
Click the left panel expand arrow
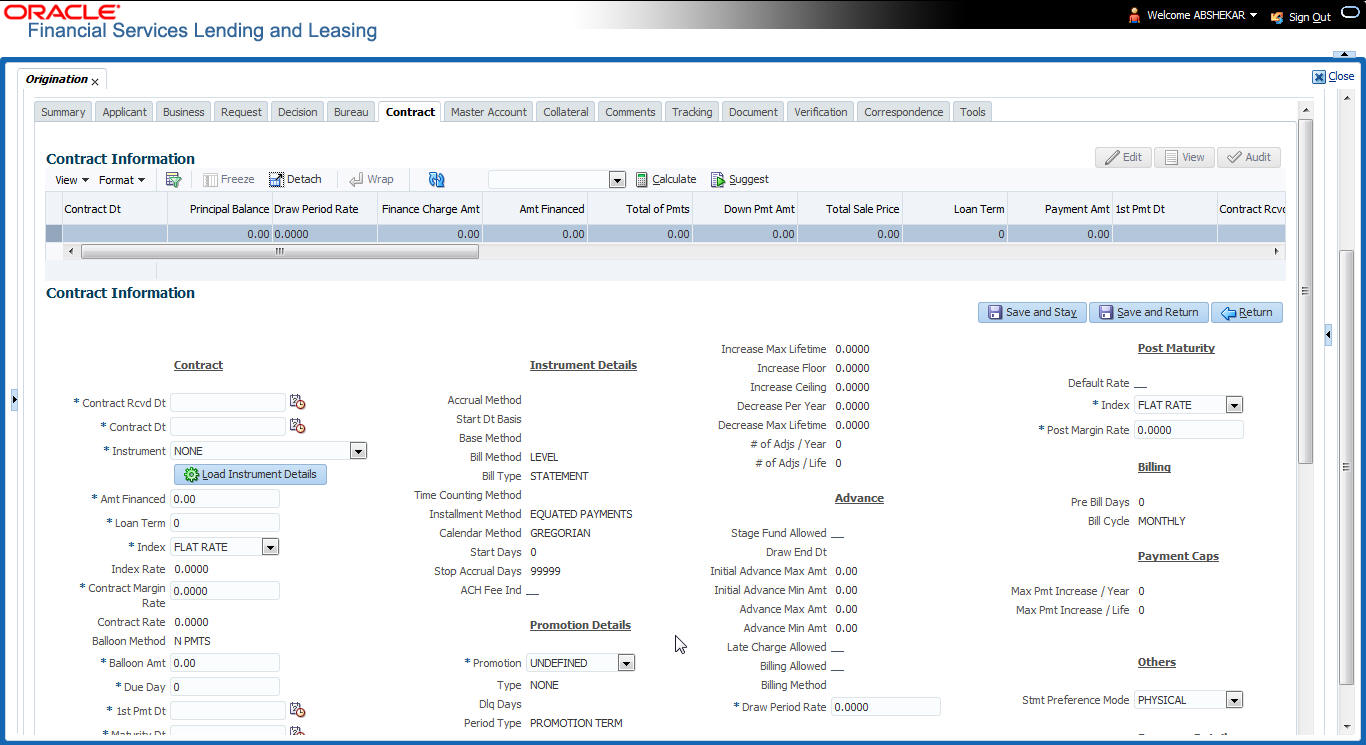14,400
